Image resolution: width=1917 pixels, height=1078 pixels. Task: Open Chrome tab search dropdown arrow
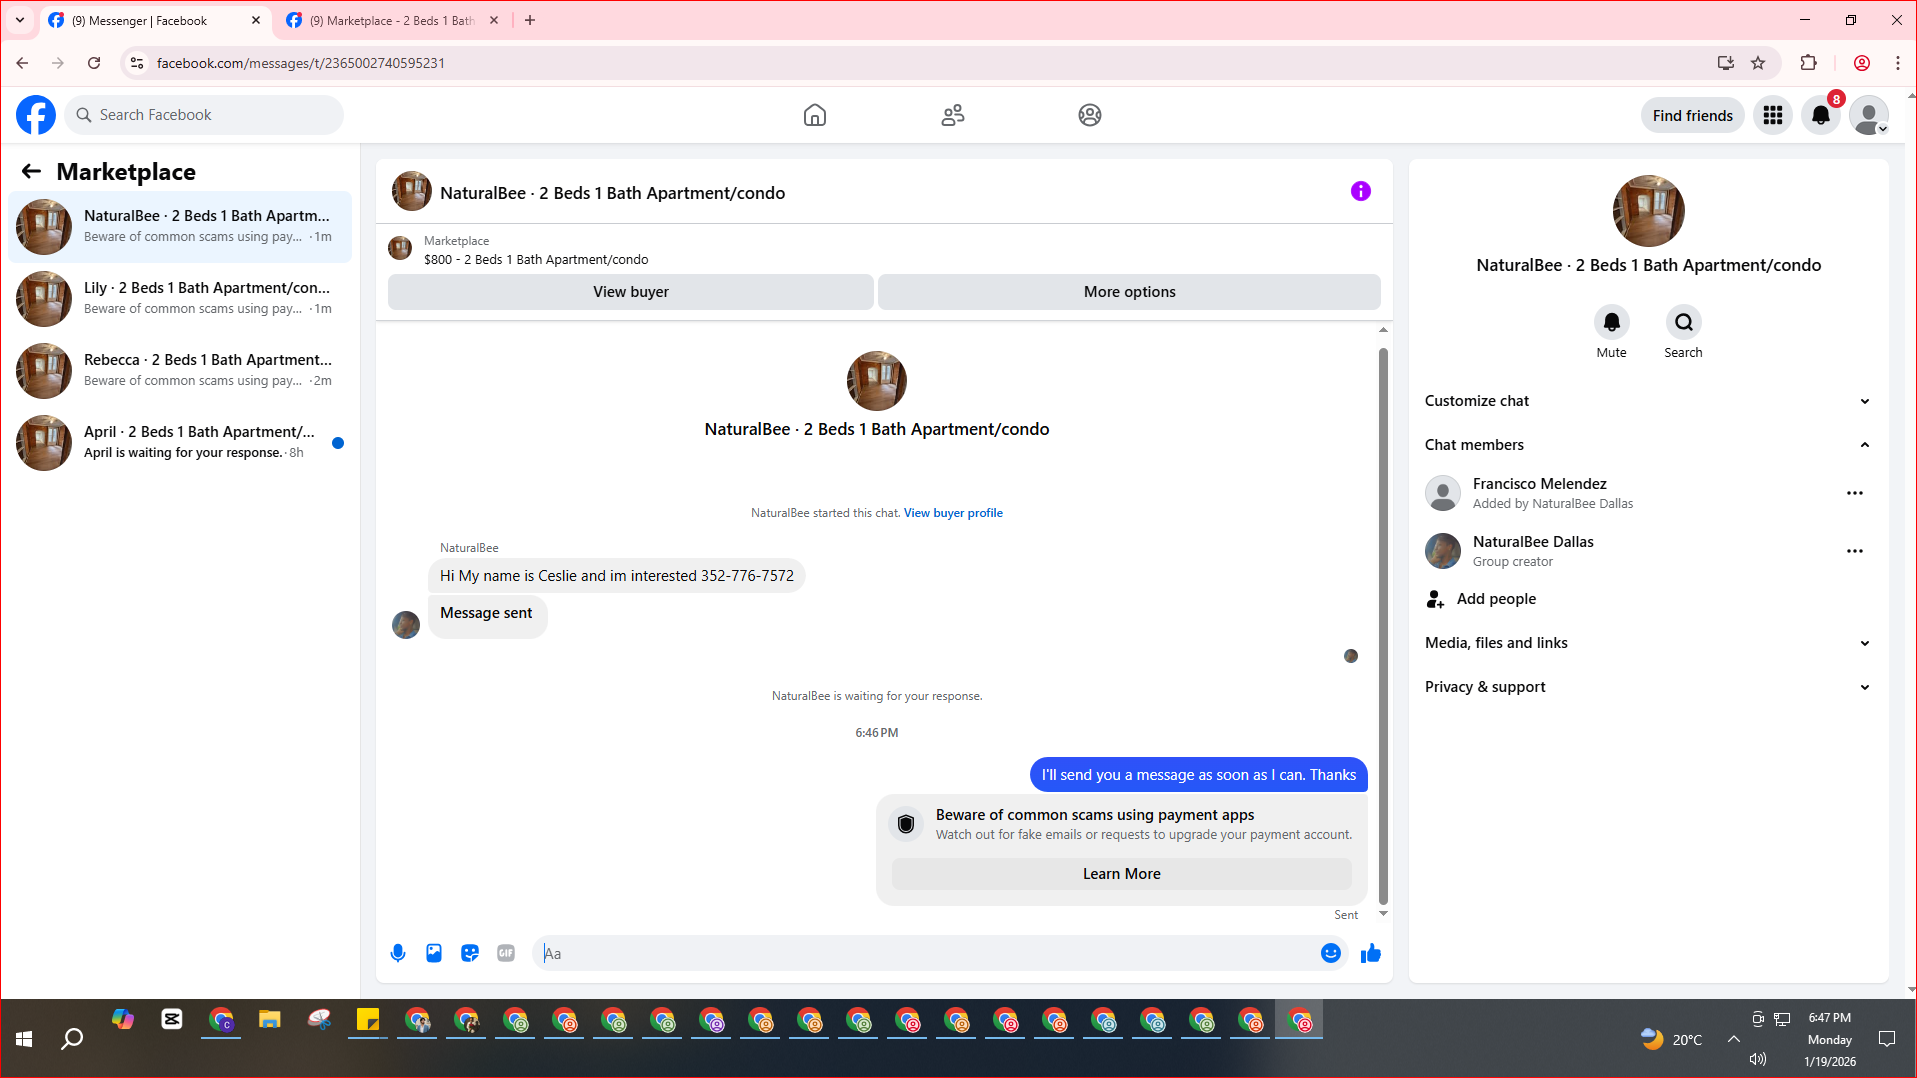click(20, 20)
